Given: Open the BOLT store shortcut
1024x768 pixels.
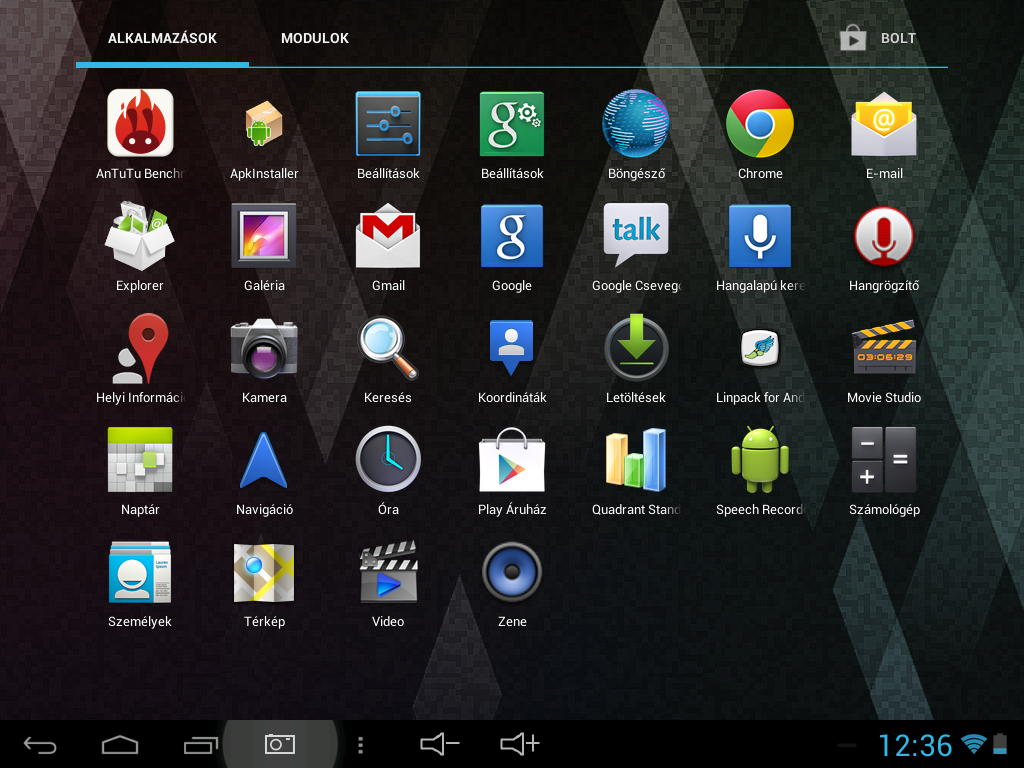Looking at the screenshot, I should [878, 38].
